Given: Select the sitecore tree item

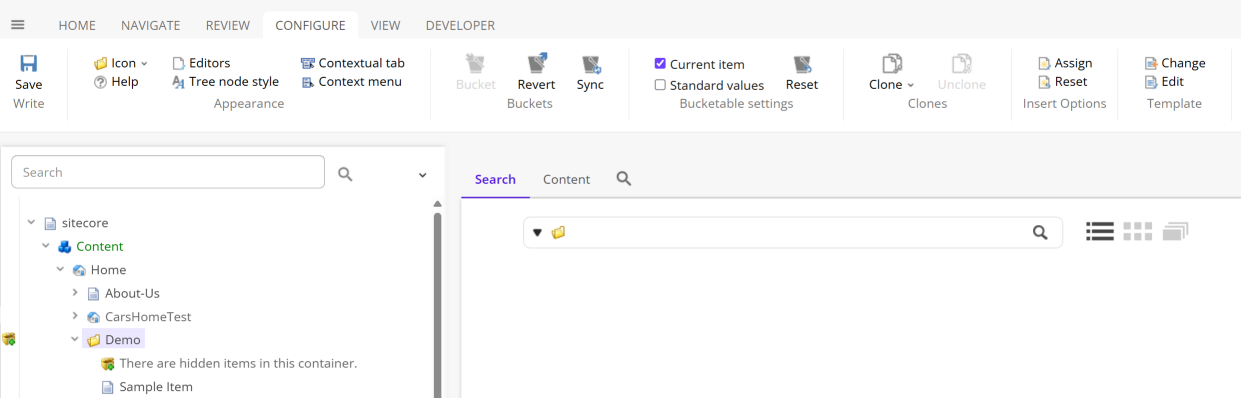Looking at the screenshot, I should pyautogui.click(x=76, y=223).
